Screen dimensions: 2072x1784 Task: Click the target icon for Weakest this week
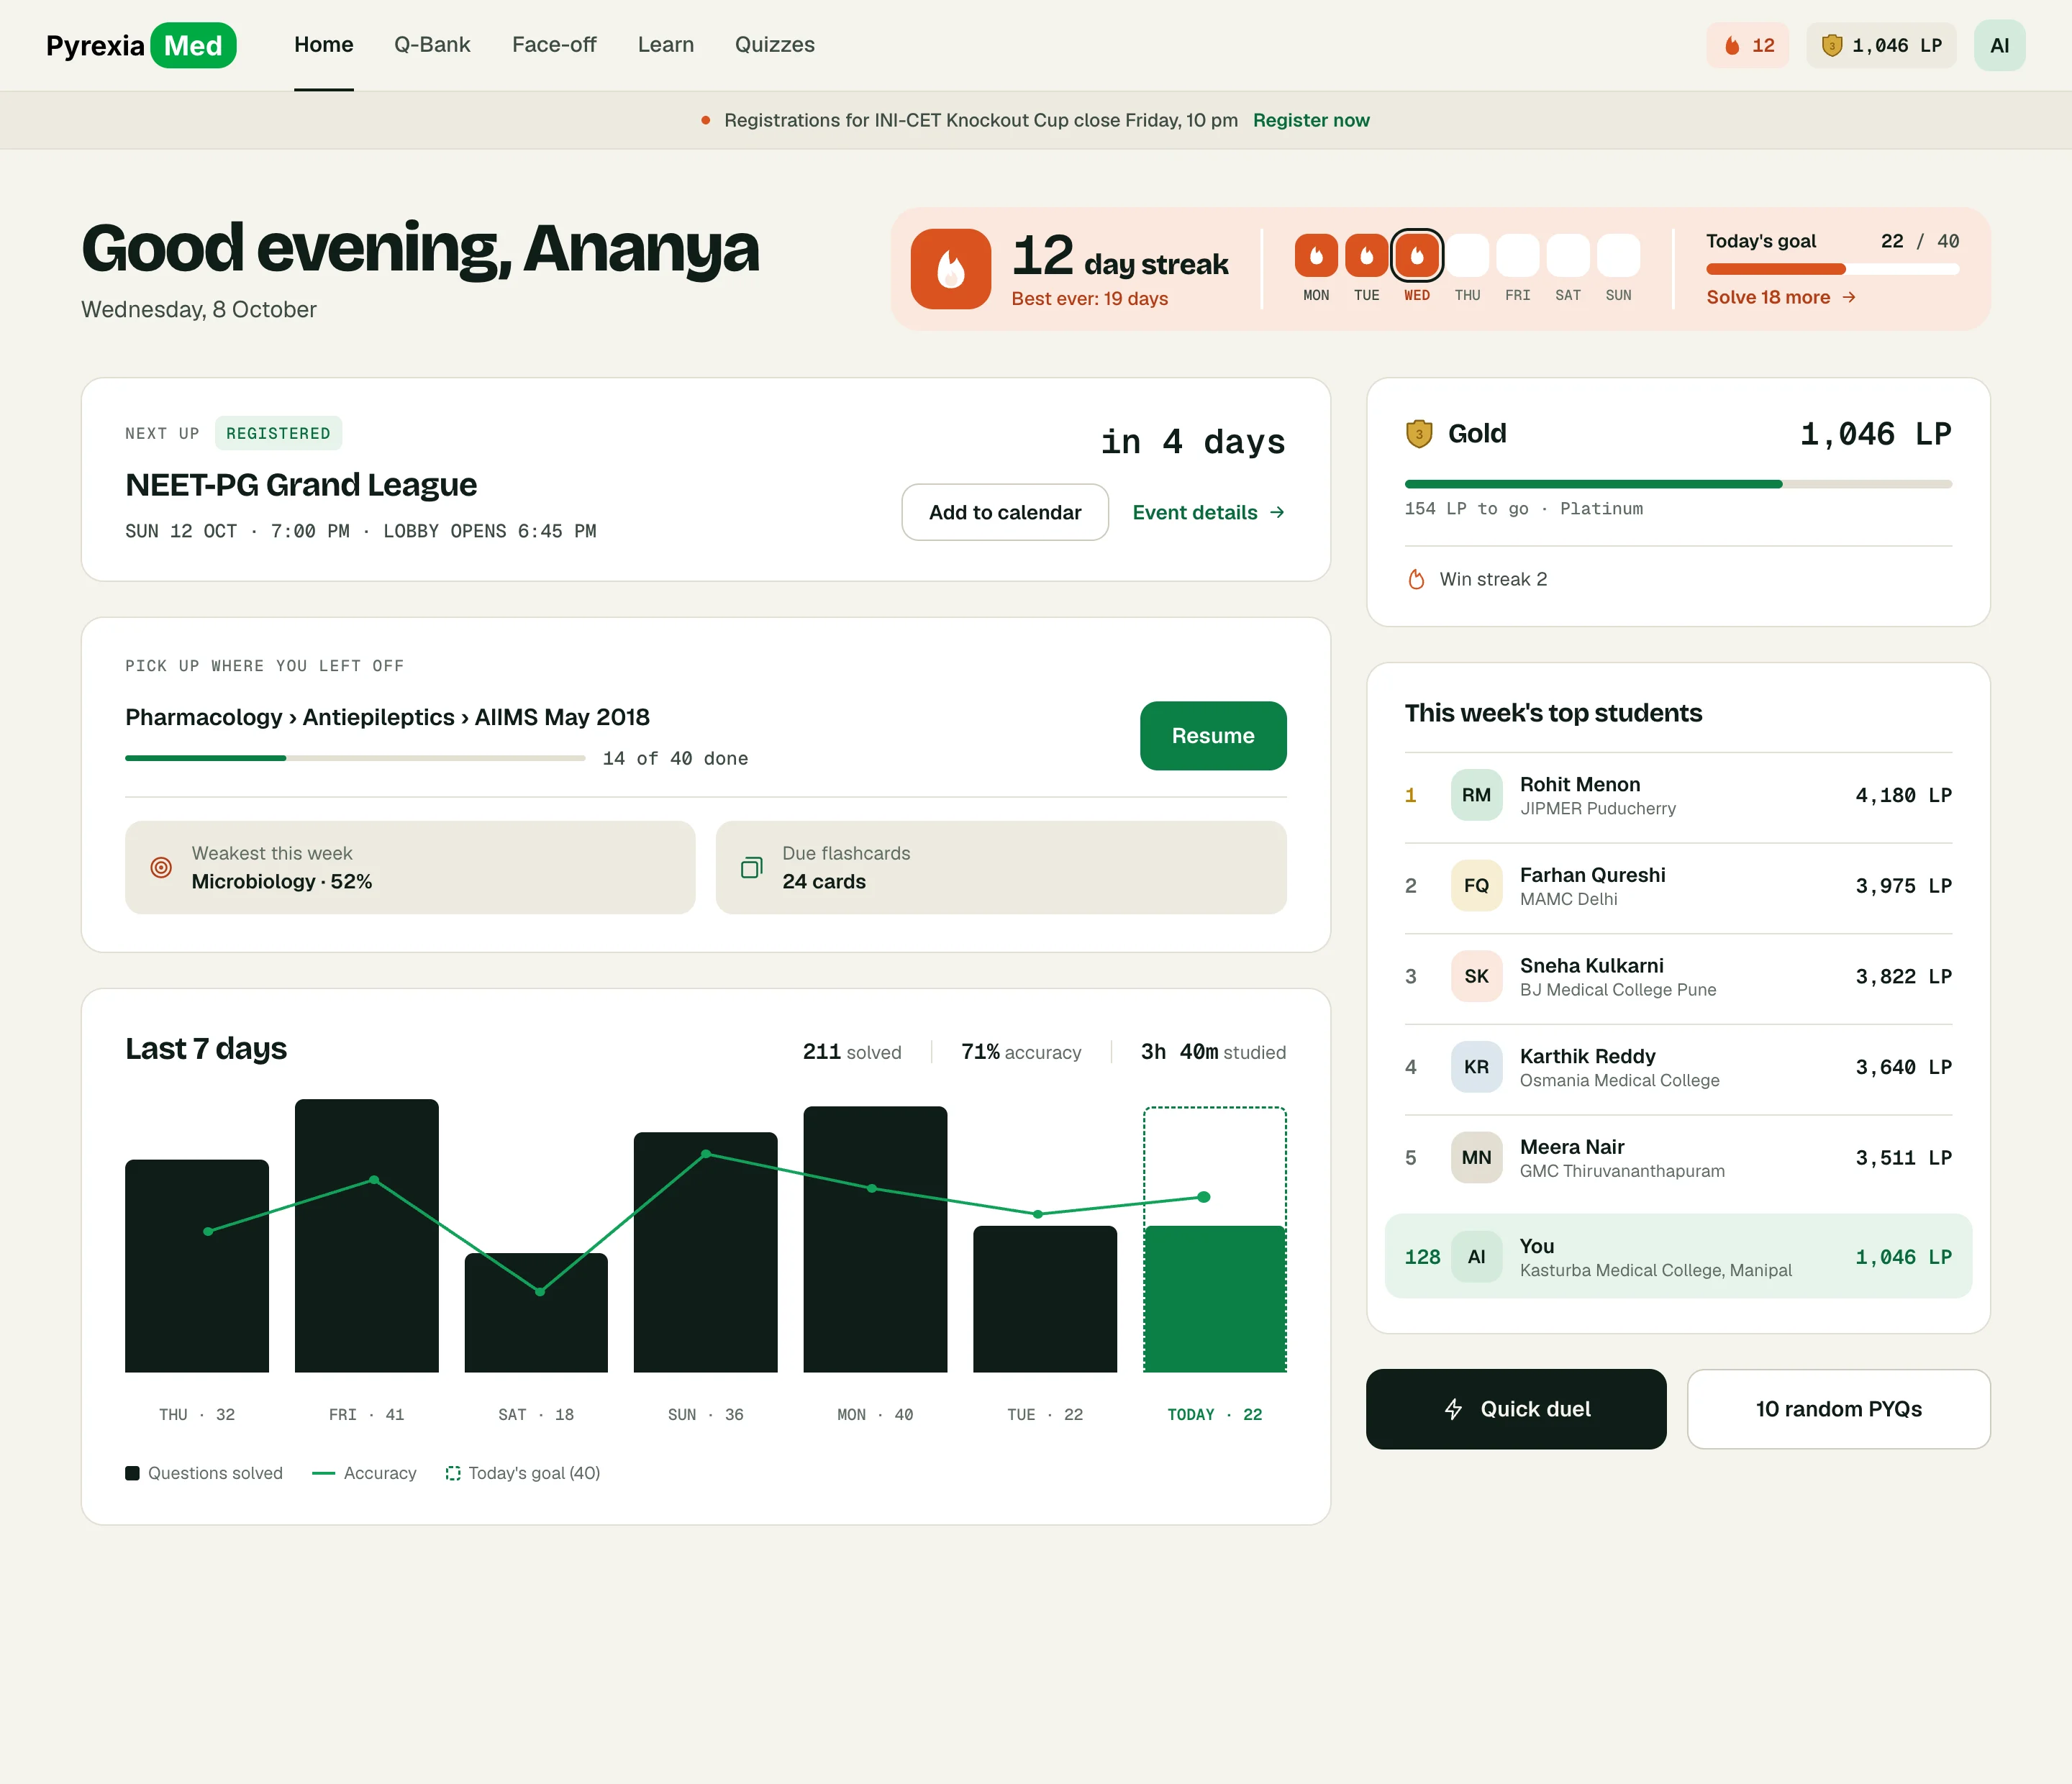[161, 867]
